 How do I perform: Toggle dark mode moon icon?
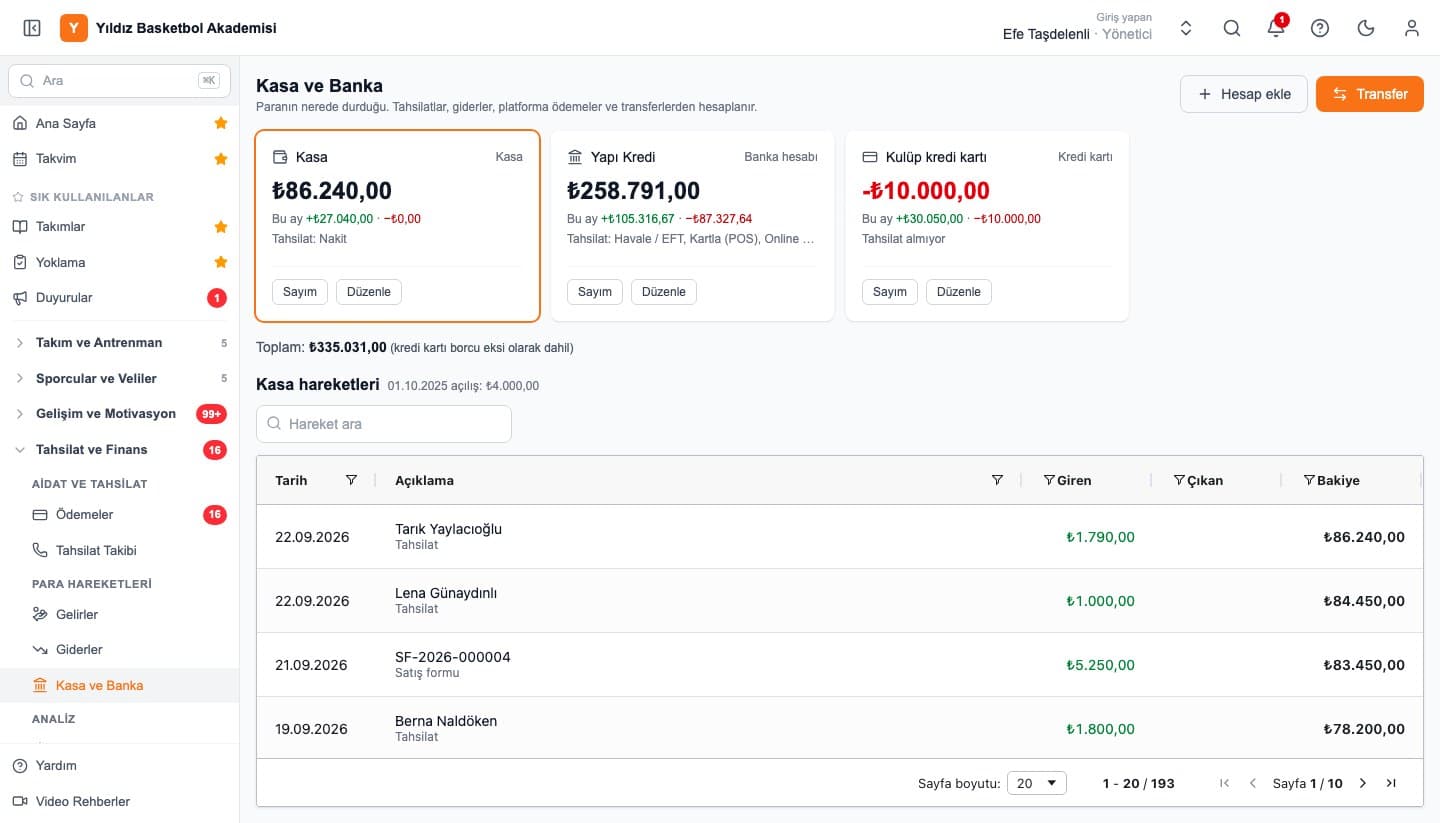pyautogui.click(x=1366, y=28)
